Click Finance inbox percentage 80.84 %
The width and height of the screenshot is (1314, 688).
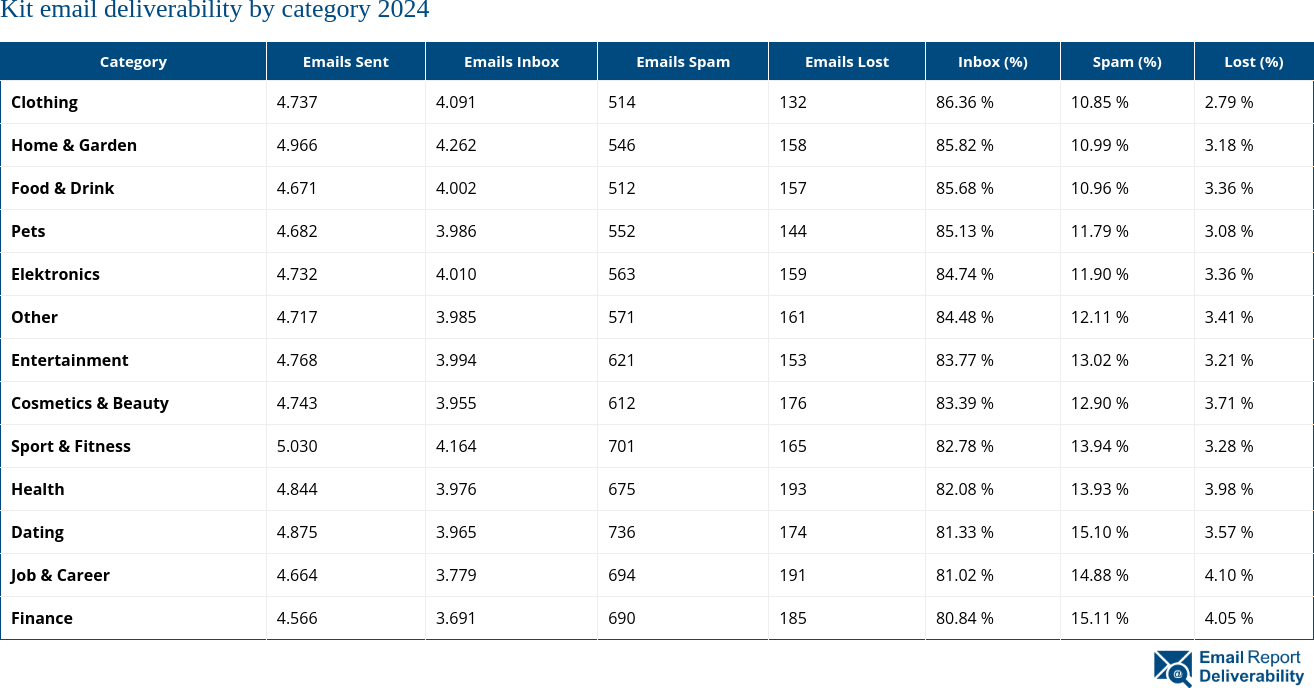965,618
